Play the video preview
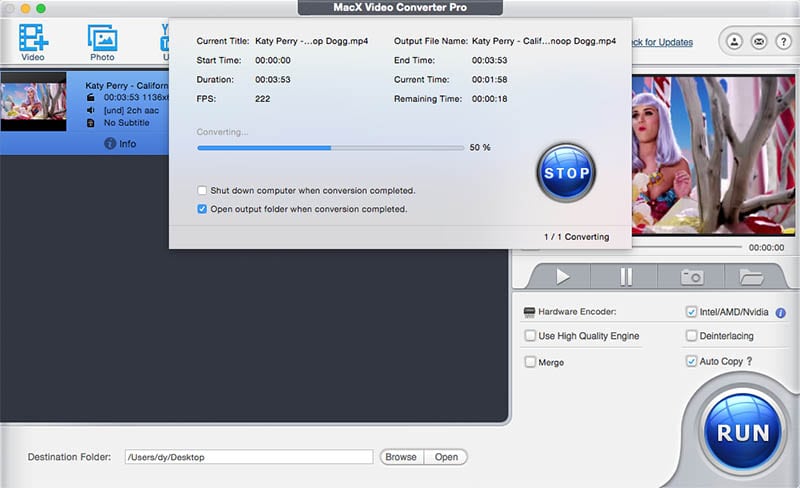This screenshot has width=800, height=488. 562,277
